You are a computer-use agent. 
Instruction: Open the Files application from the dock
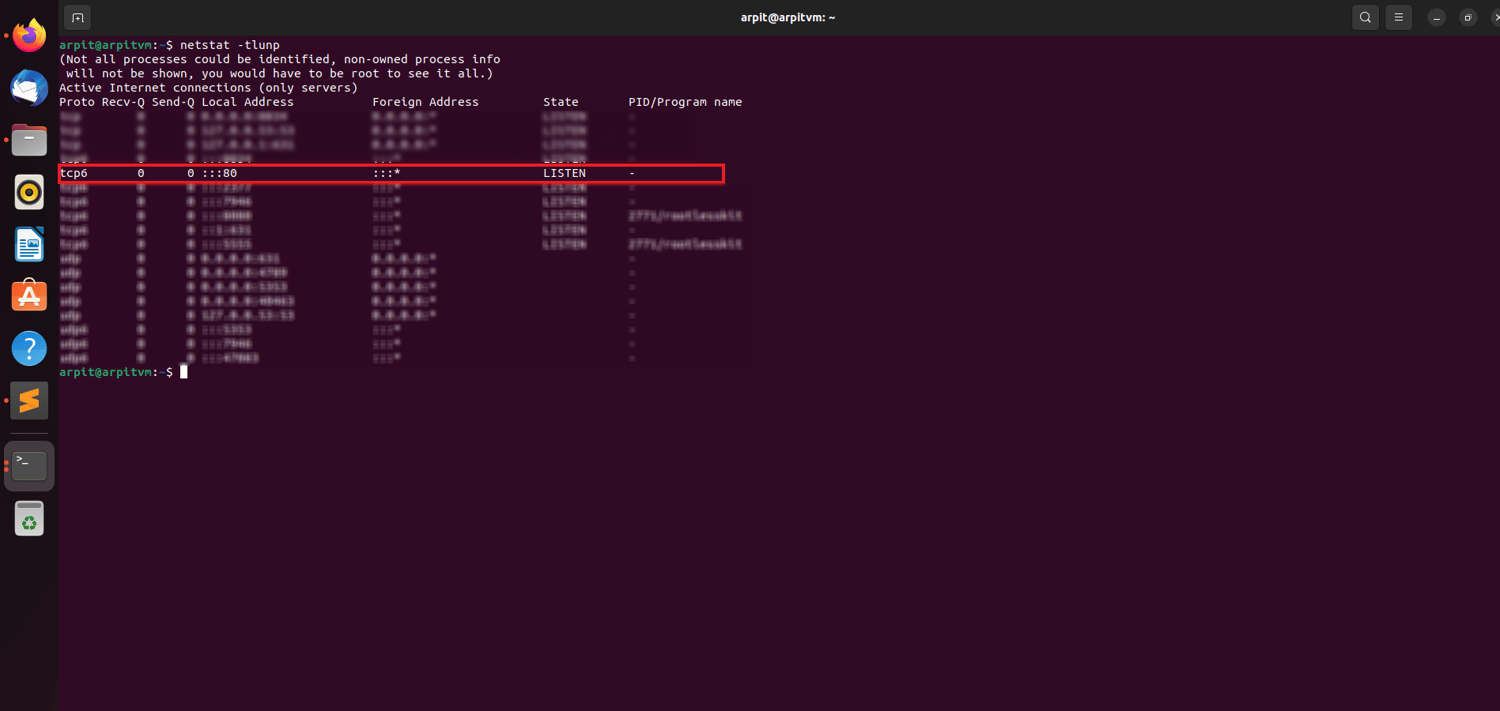(29, 140)
